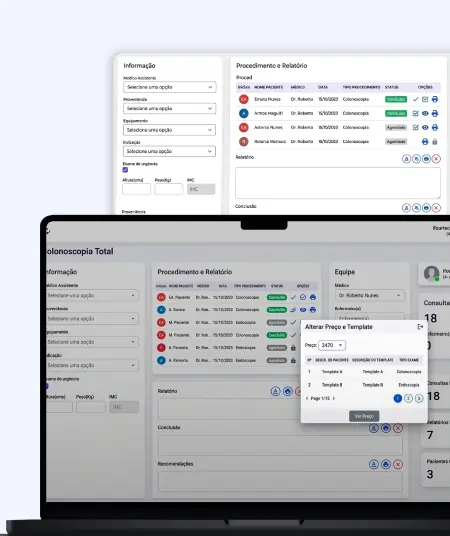Click the red X icon beside Recomendações

(398, 464)
